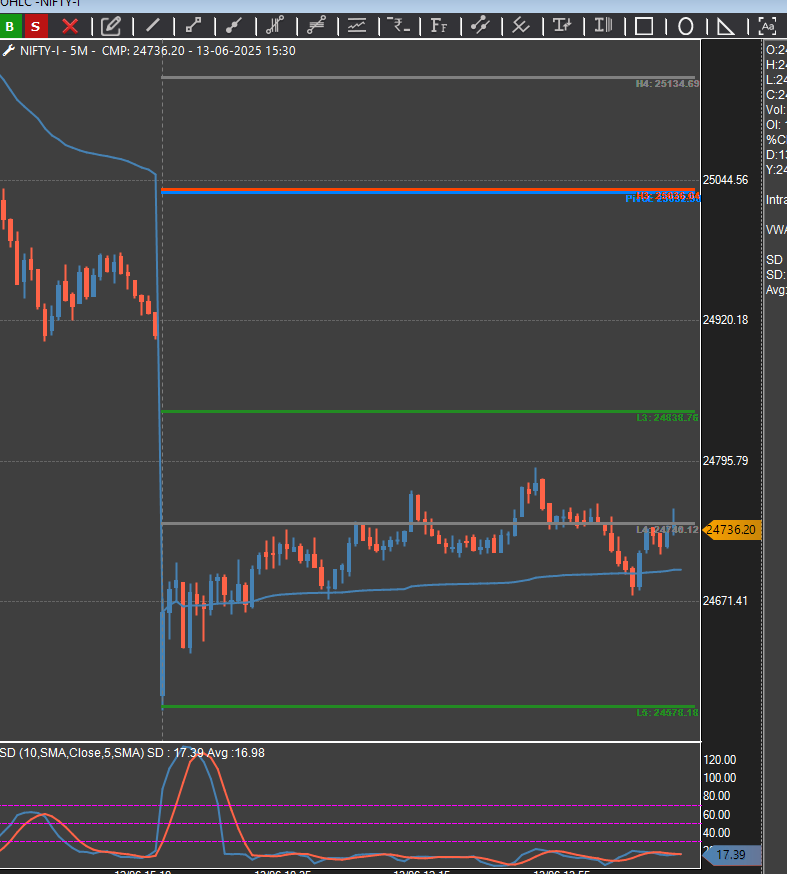Click the red S sell button
Screen dimensions: 787x874
pyautogui.click(x=35, y=26)
